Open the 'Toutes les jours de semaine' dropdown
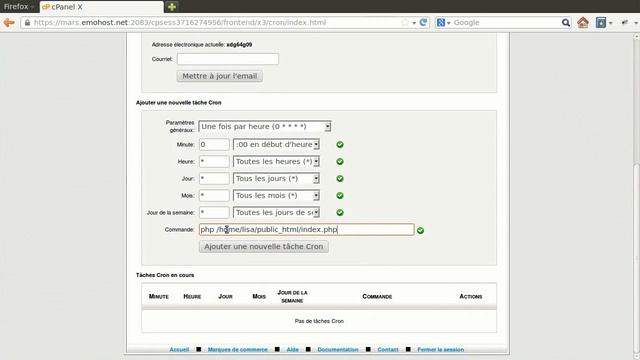The width and height of the screenshot is (640, 360). tap(276, 213)
